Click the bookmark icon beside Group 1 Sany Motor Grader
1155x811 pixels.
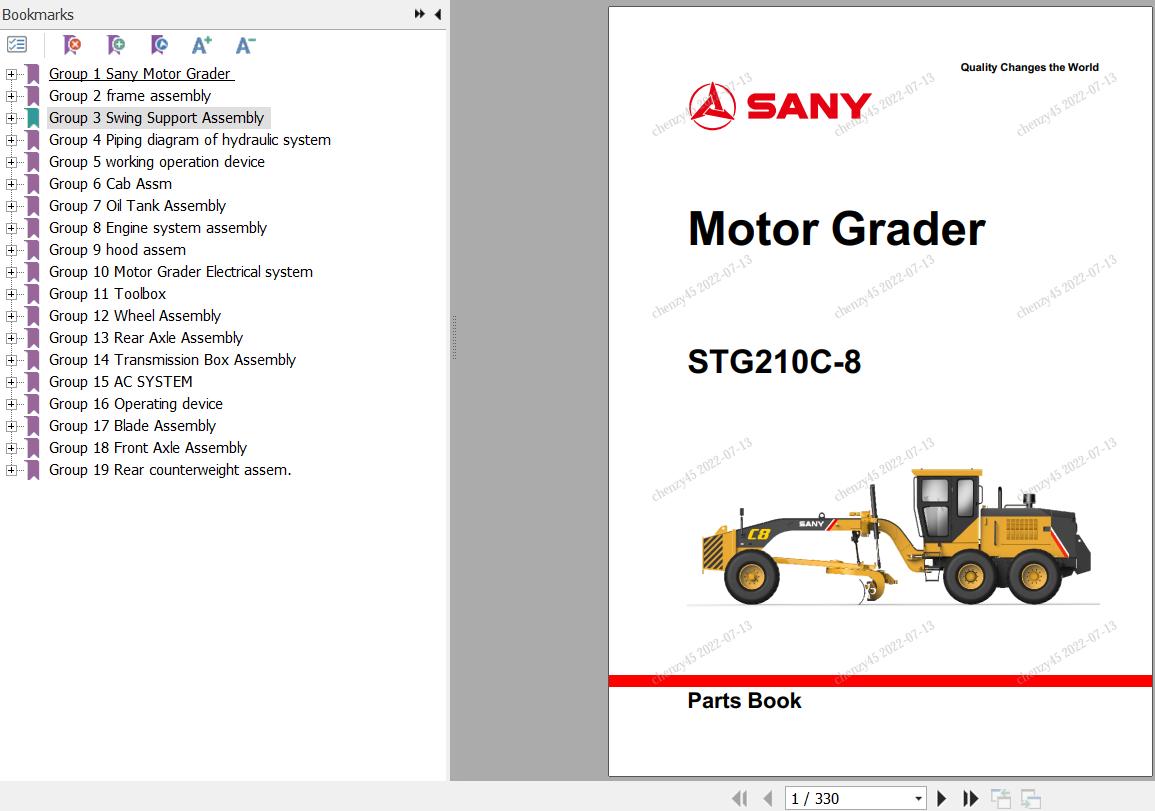(33, 74)
